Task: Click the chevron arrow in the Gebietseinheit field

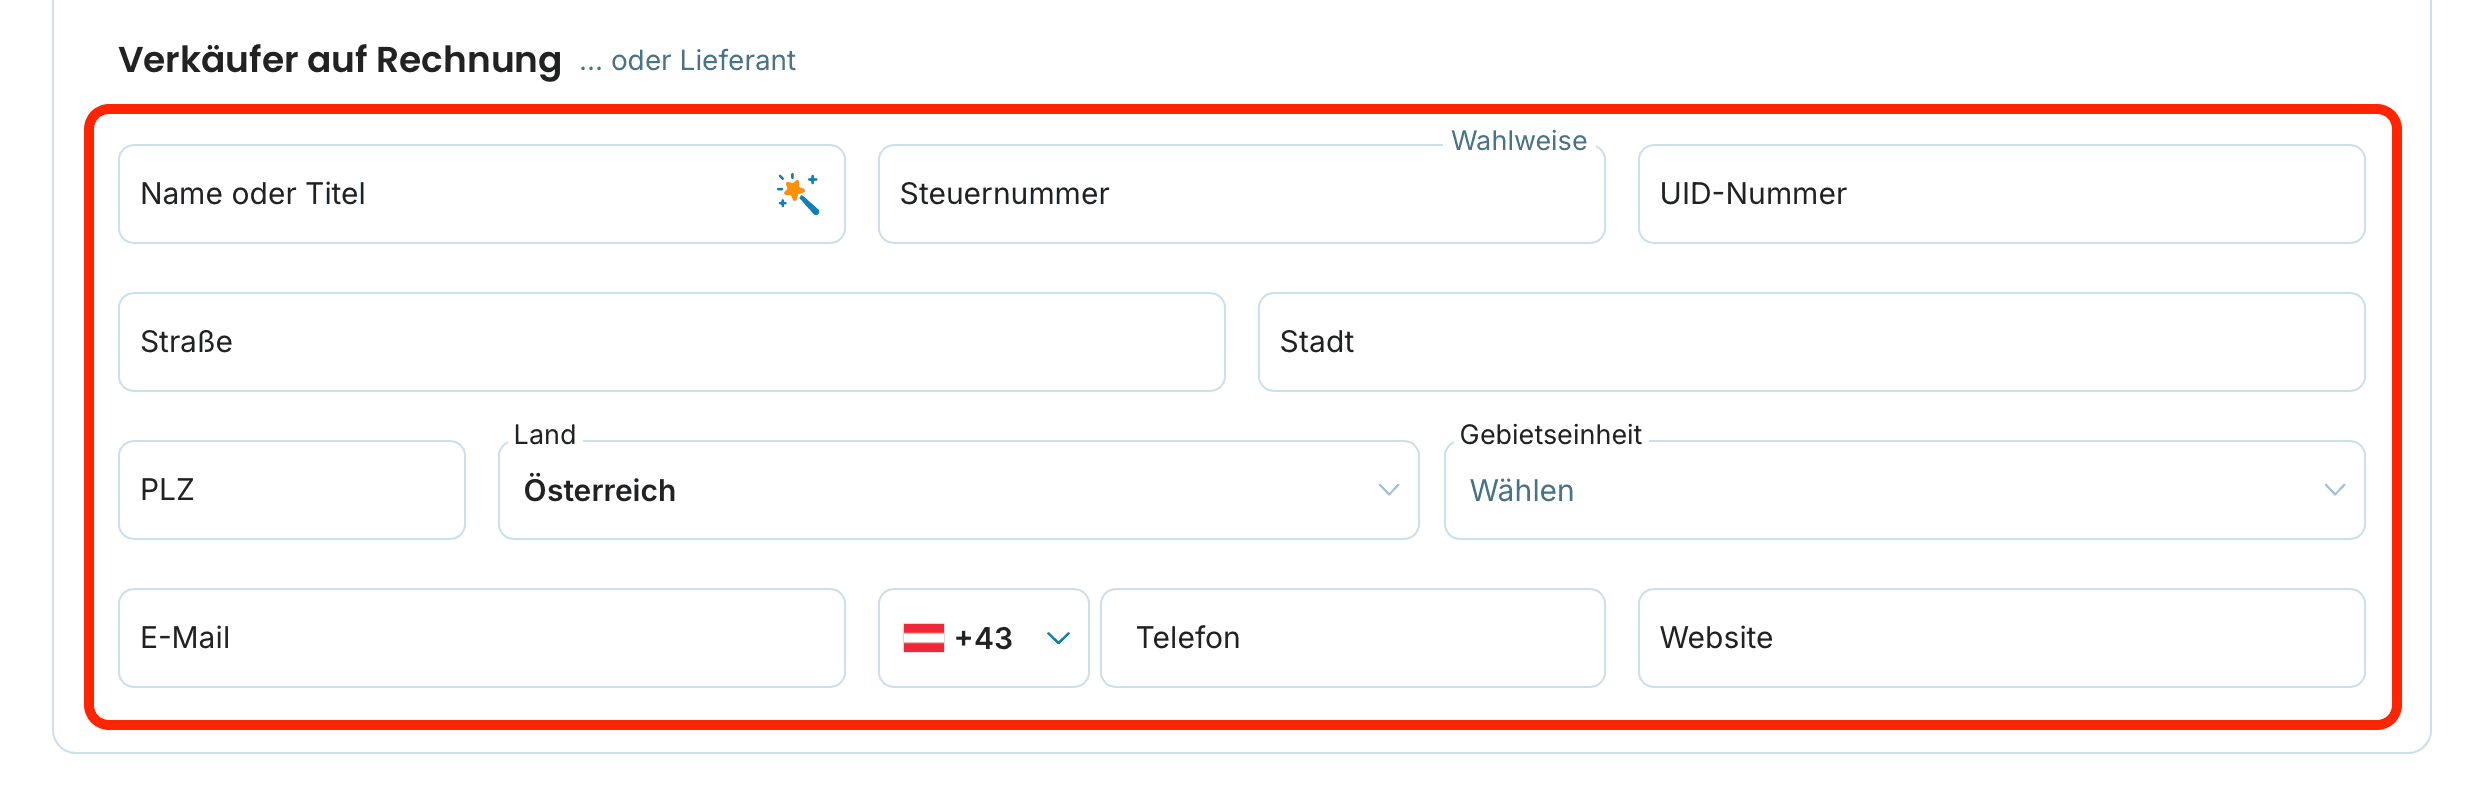Action: (x=2334, y=490)
